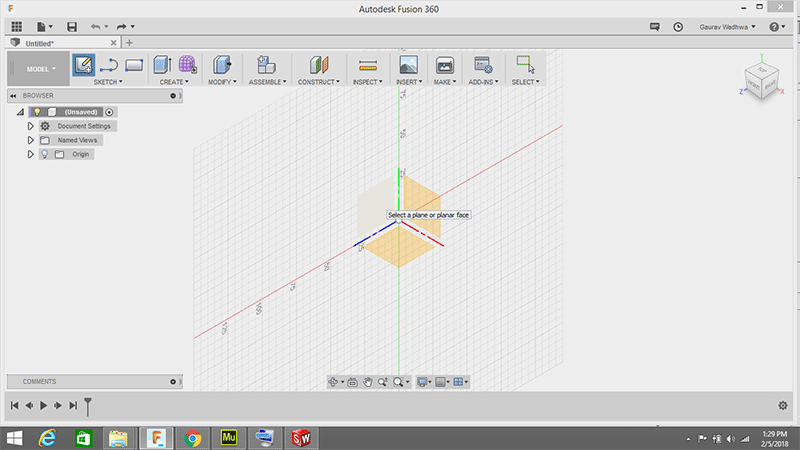Select the Line sketch tool
The height and width of the screenshot is (450, 800).
point(109,65)
